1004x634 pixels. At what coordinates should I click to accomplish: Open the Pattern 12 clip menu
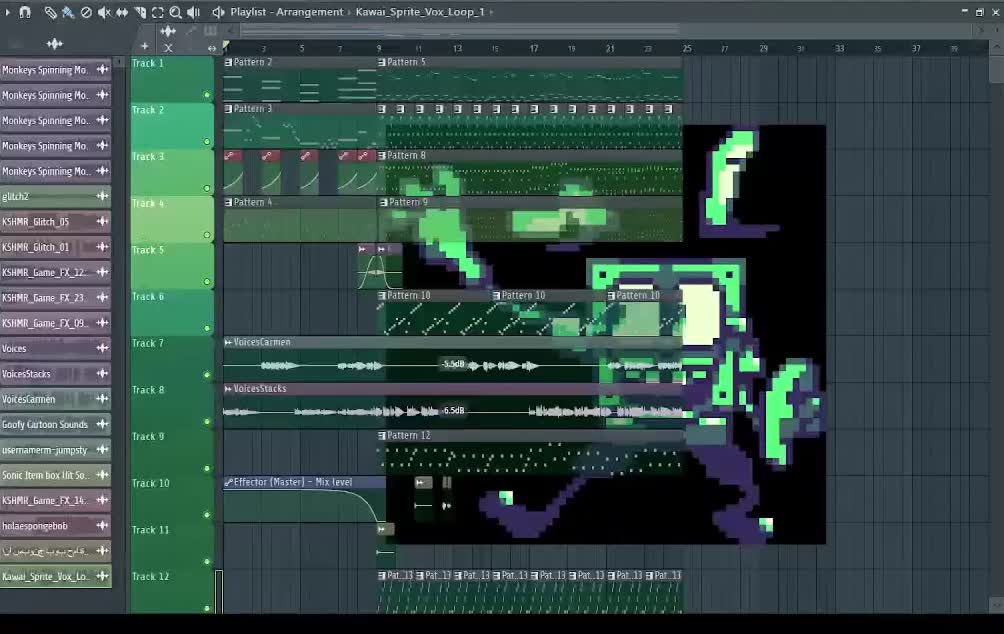click(382, 435)
